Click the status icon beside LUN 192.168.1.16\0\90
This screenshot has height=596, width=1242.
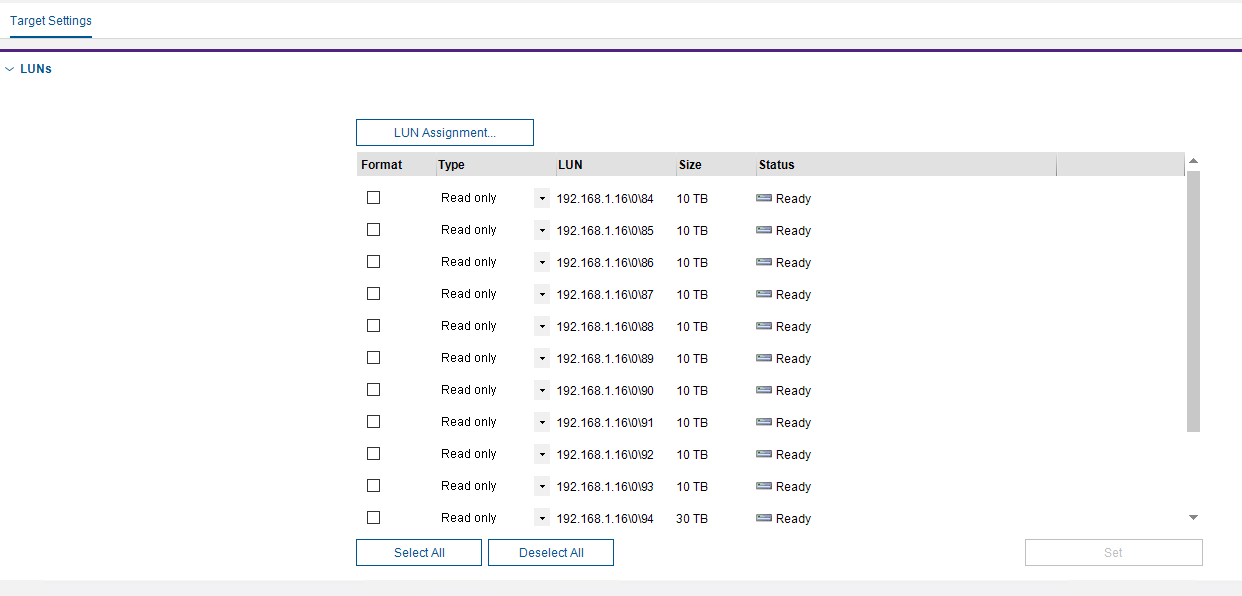pos(764,391)
